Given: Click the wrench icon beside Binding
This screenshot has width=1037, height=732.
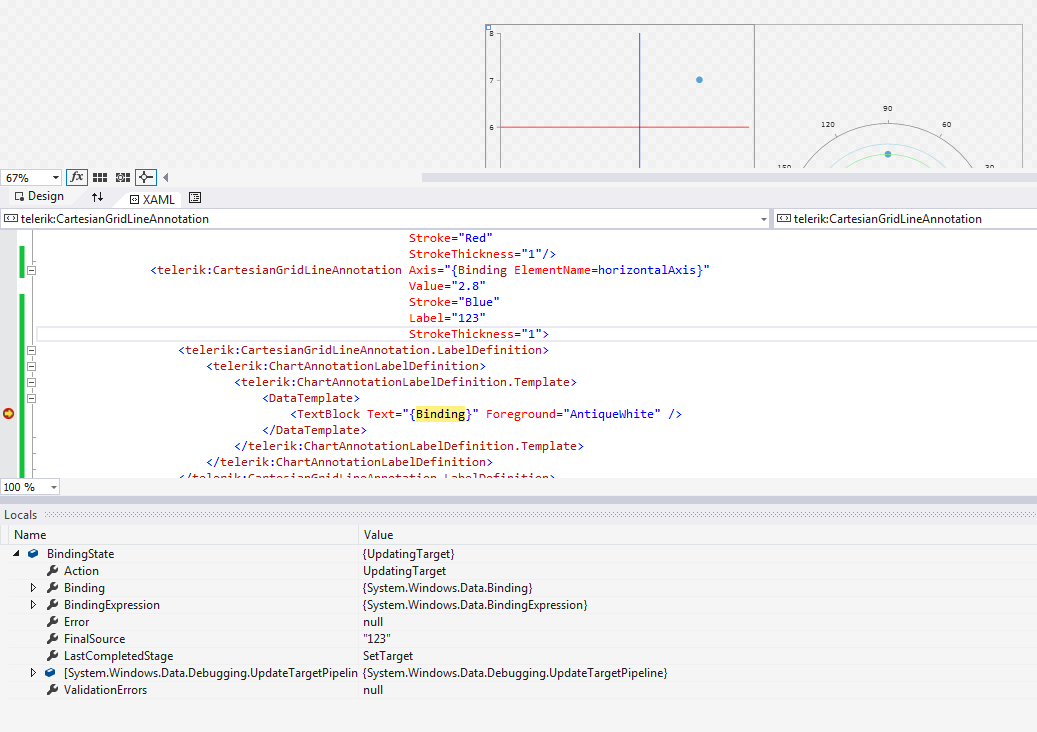Looking at the screenshot, I should [52, 588].
